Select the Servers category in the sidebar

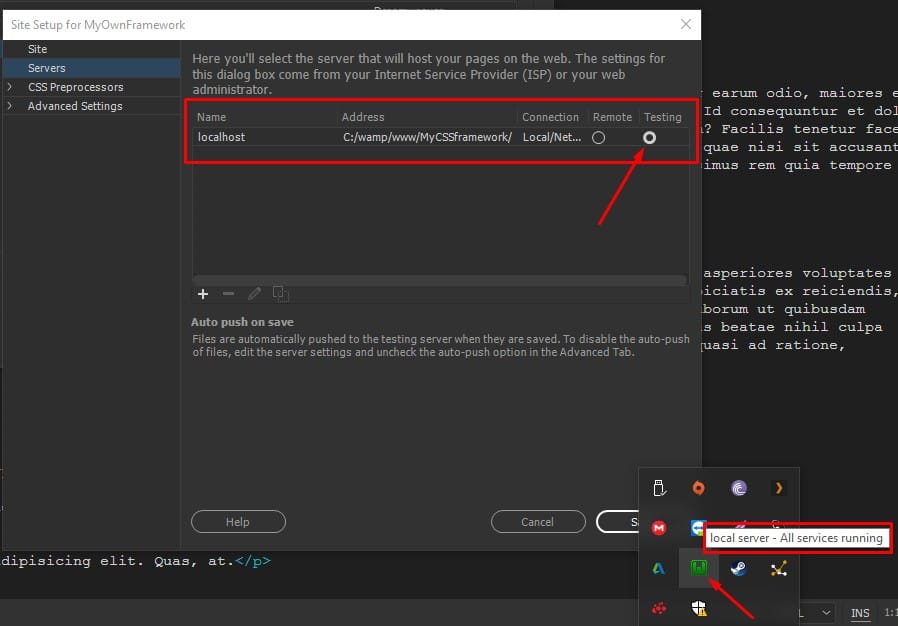pyautogui.click(x=48, y=68)
